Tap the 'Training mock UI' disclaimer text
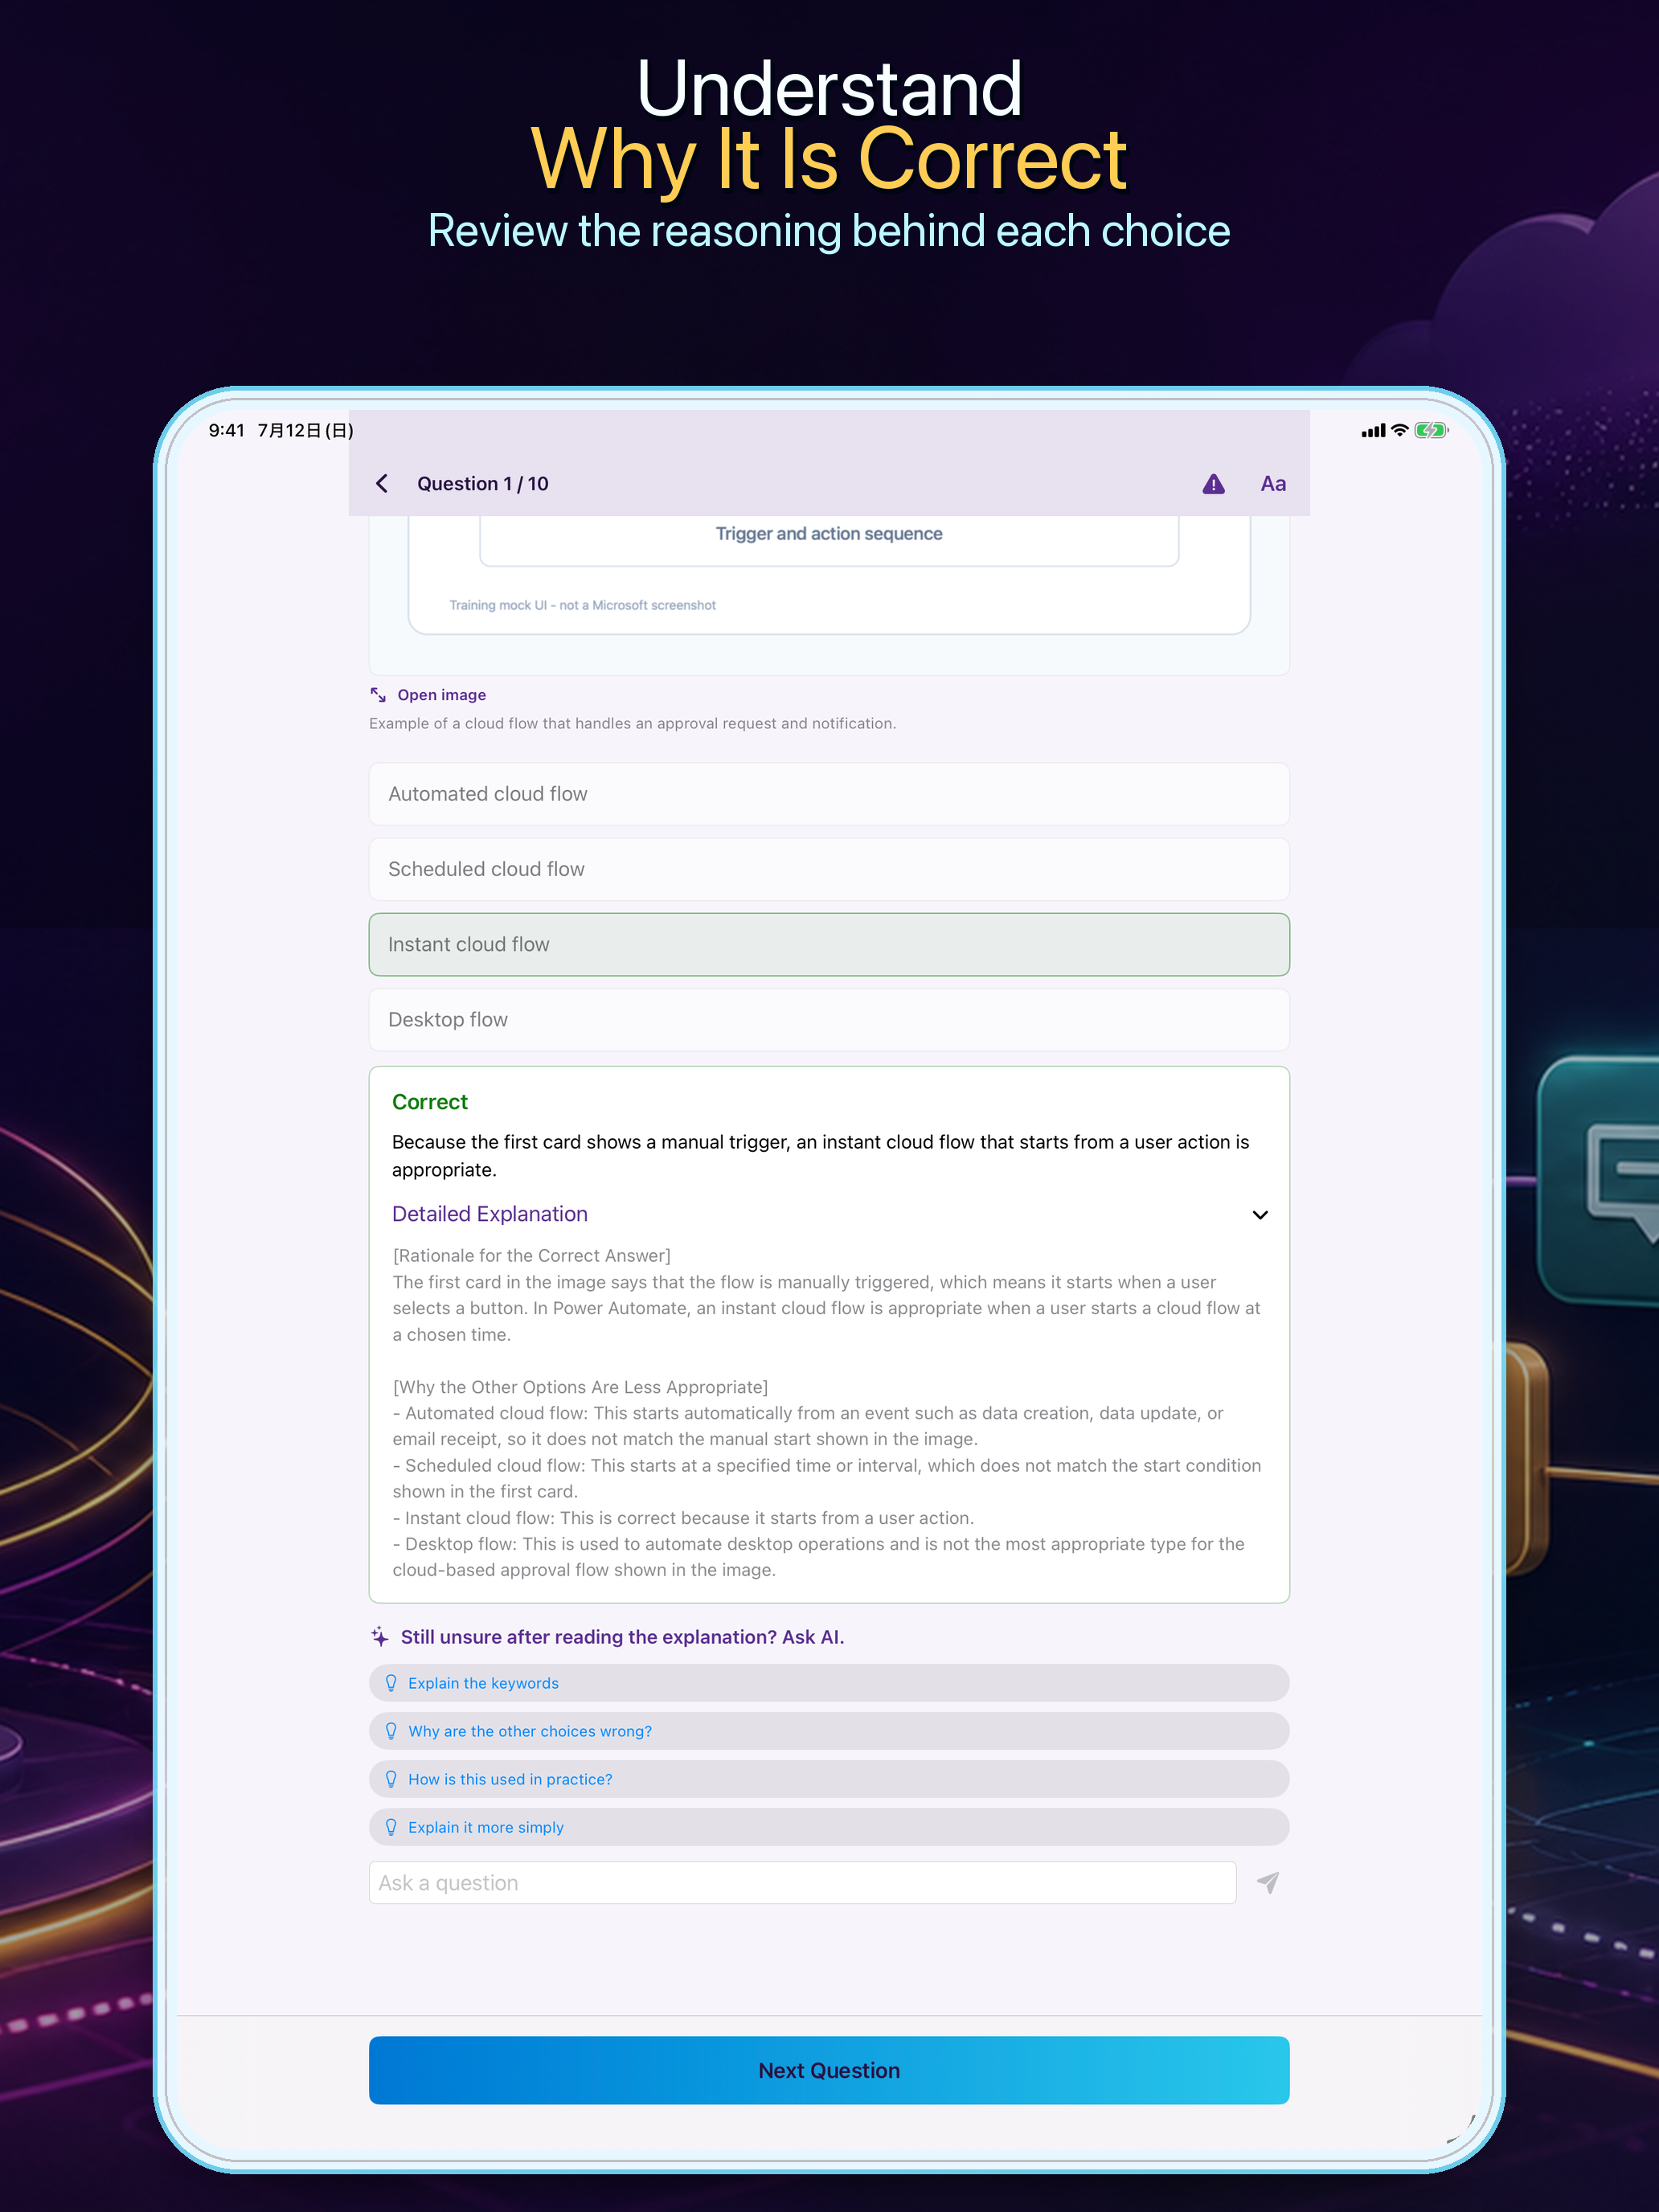Screen dimensions: 1659x2212 [x=582, y=605]
